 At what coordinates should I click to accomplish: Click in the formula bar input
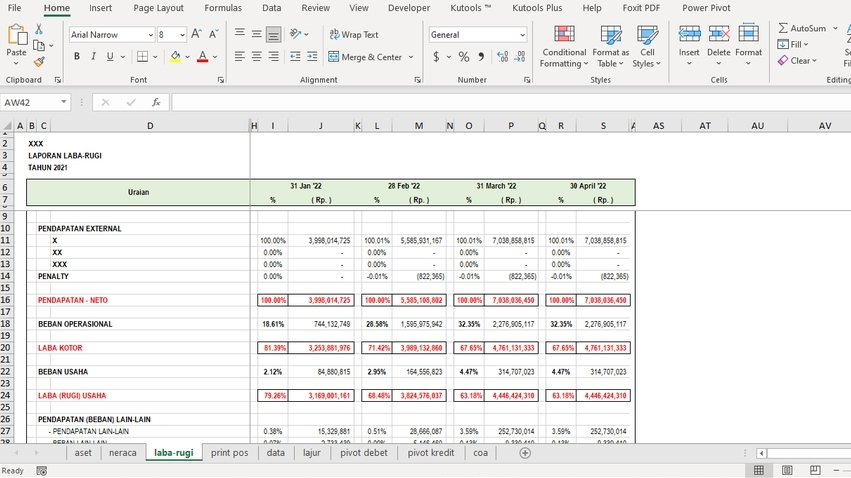click(510, 102)
